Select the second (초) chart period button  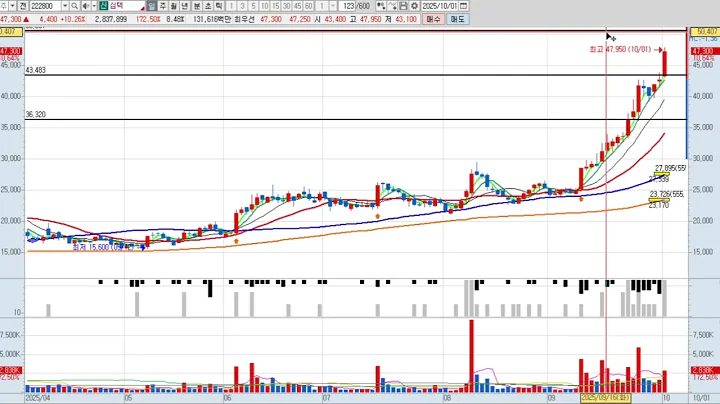point(208,6)
